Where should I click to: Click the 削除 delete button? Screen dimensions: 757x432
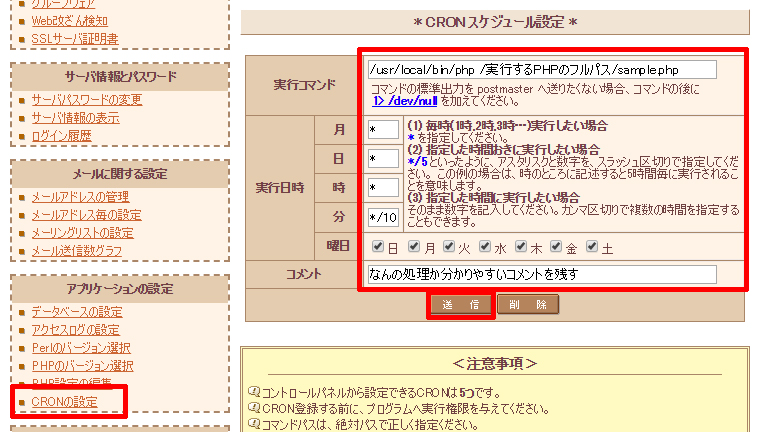(x=527, y=304)
